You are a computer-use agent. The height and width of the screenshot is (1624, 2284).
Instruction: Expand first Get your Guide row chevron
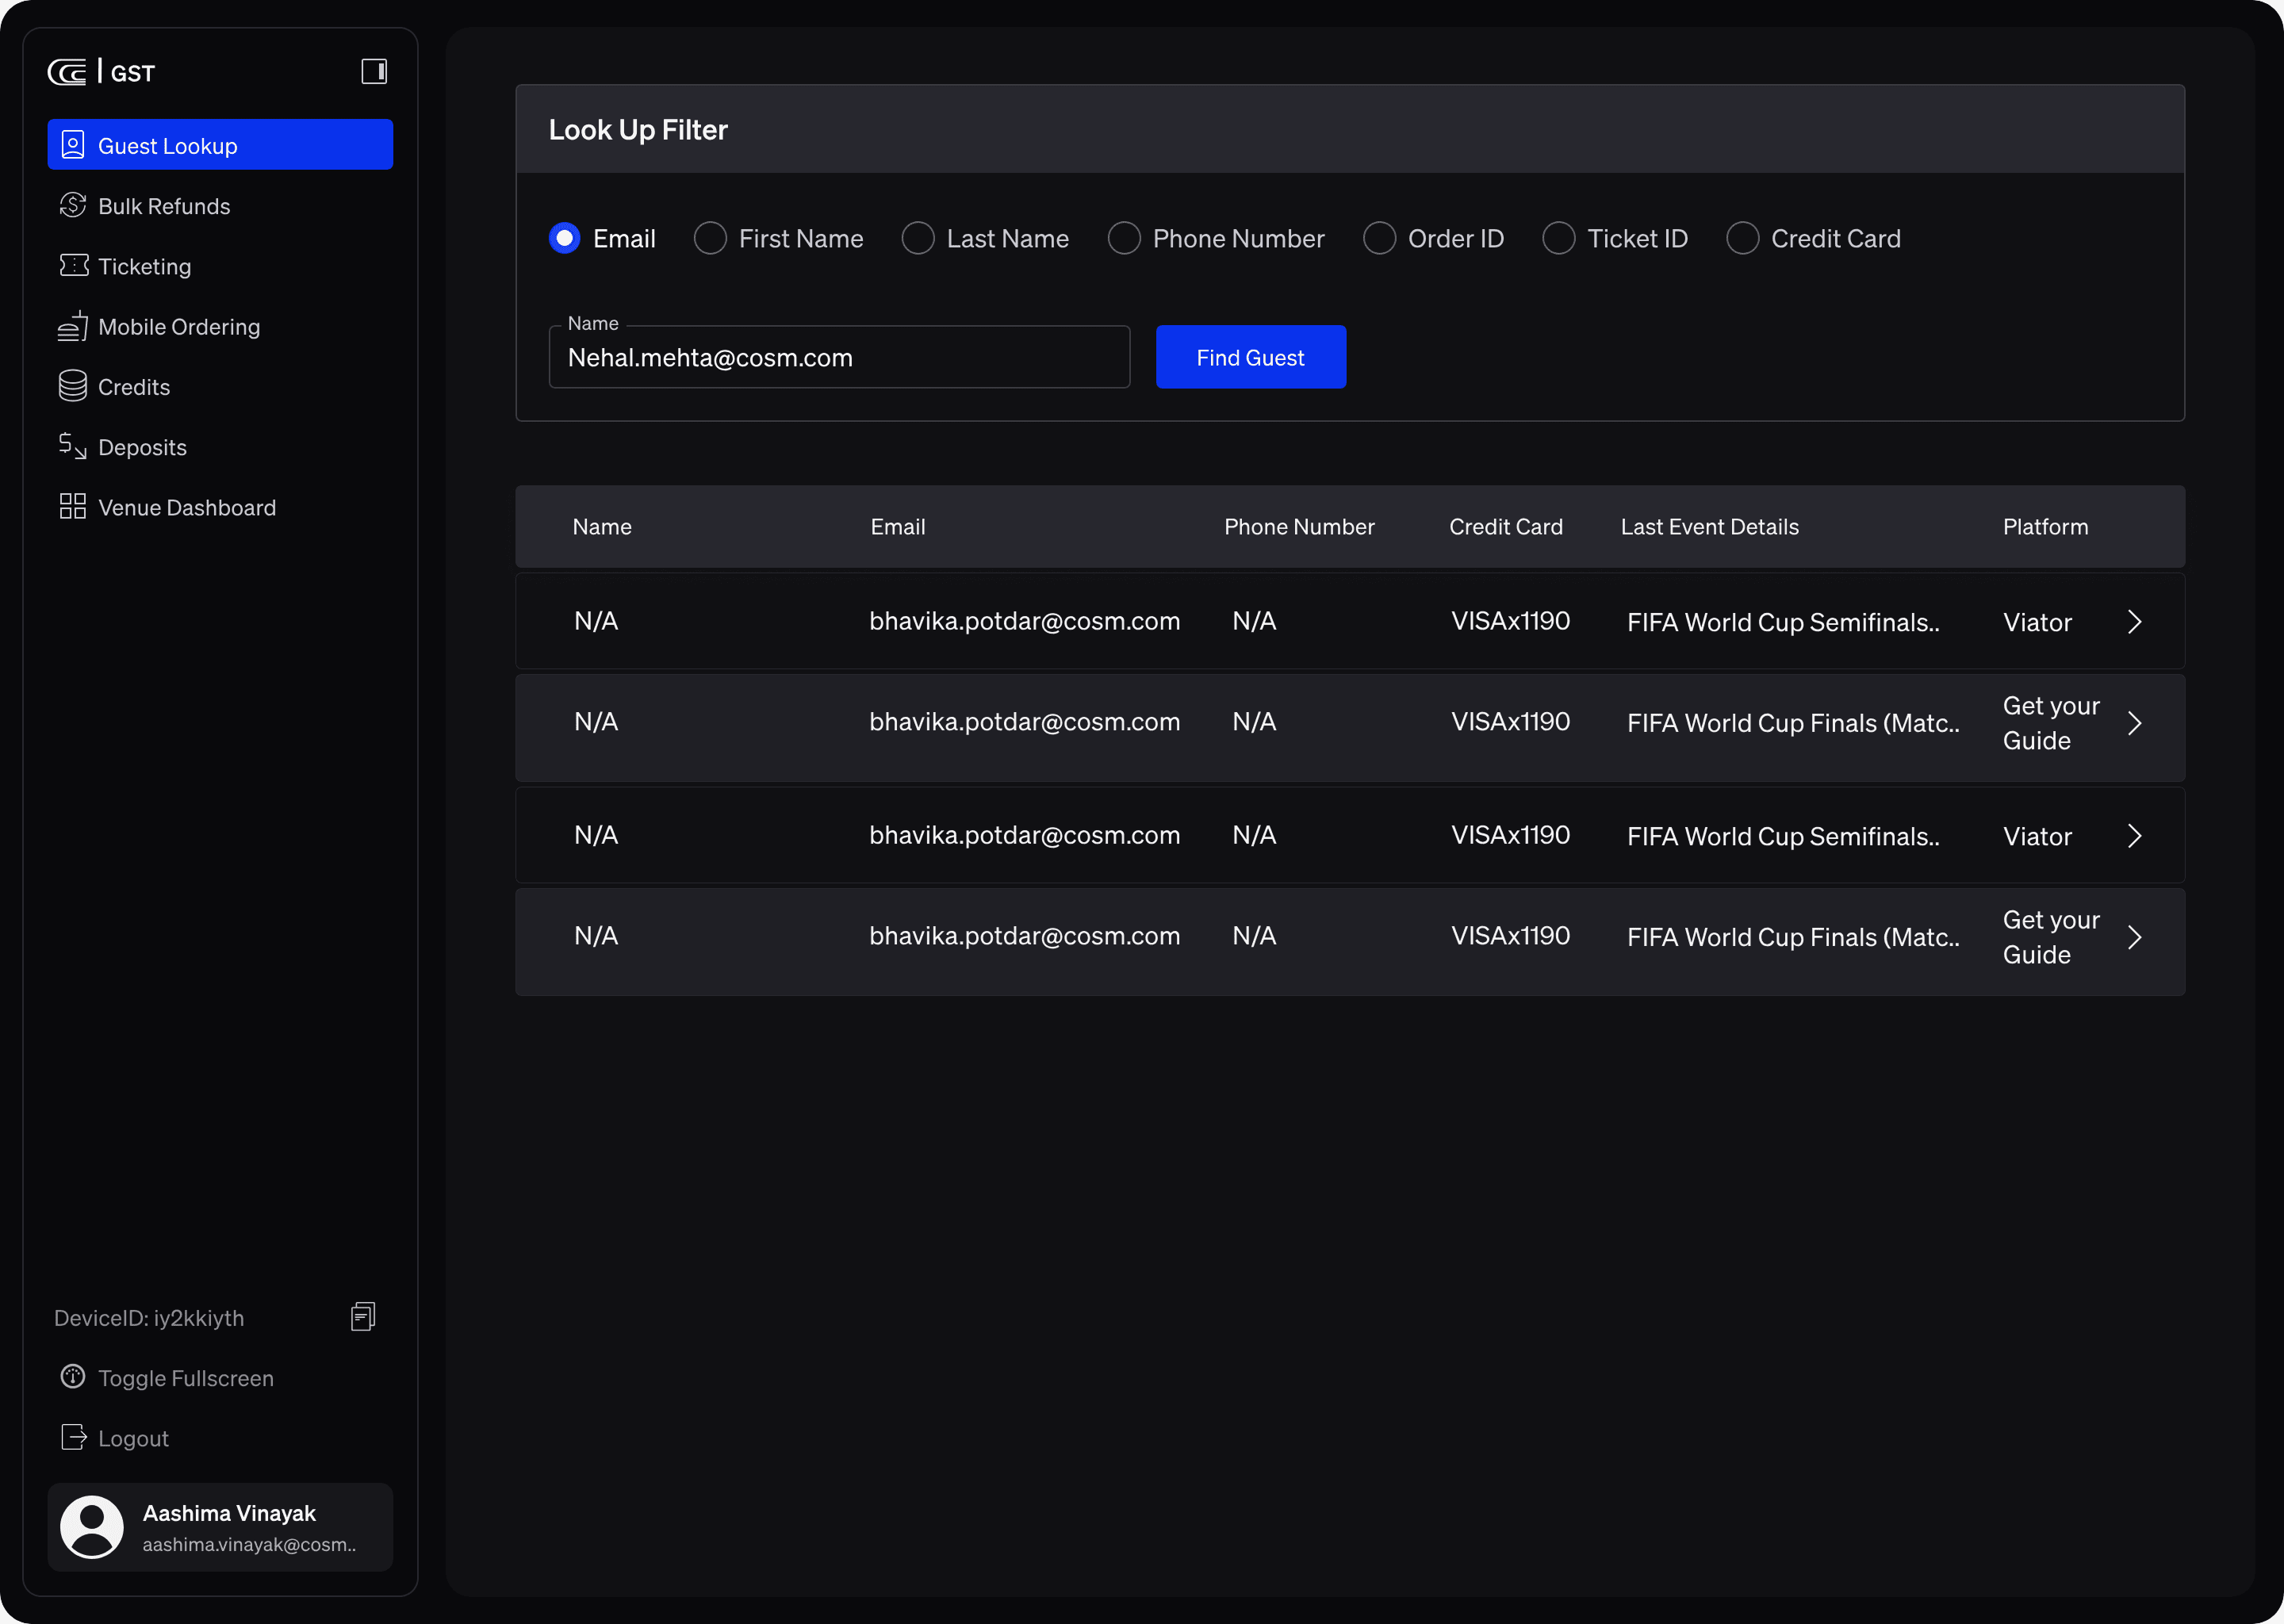[x=2135, y=723]
